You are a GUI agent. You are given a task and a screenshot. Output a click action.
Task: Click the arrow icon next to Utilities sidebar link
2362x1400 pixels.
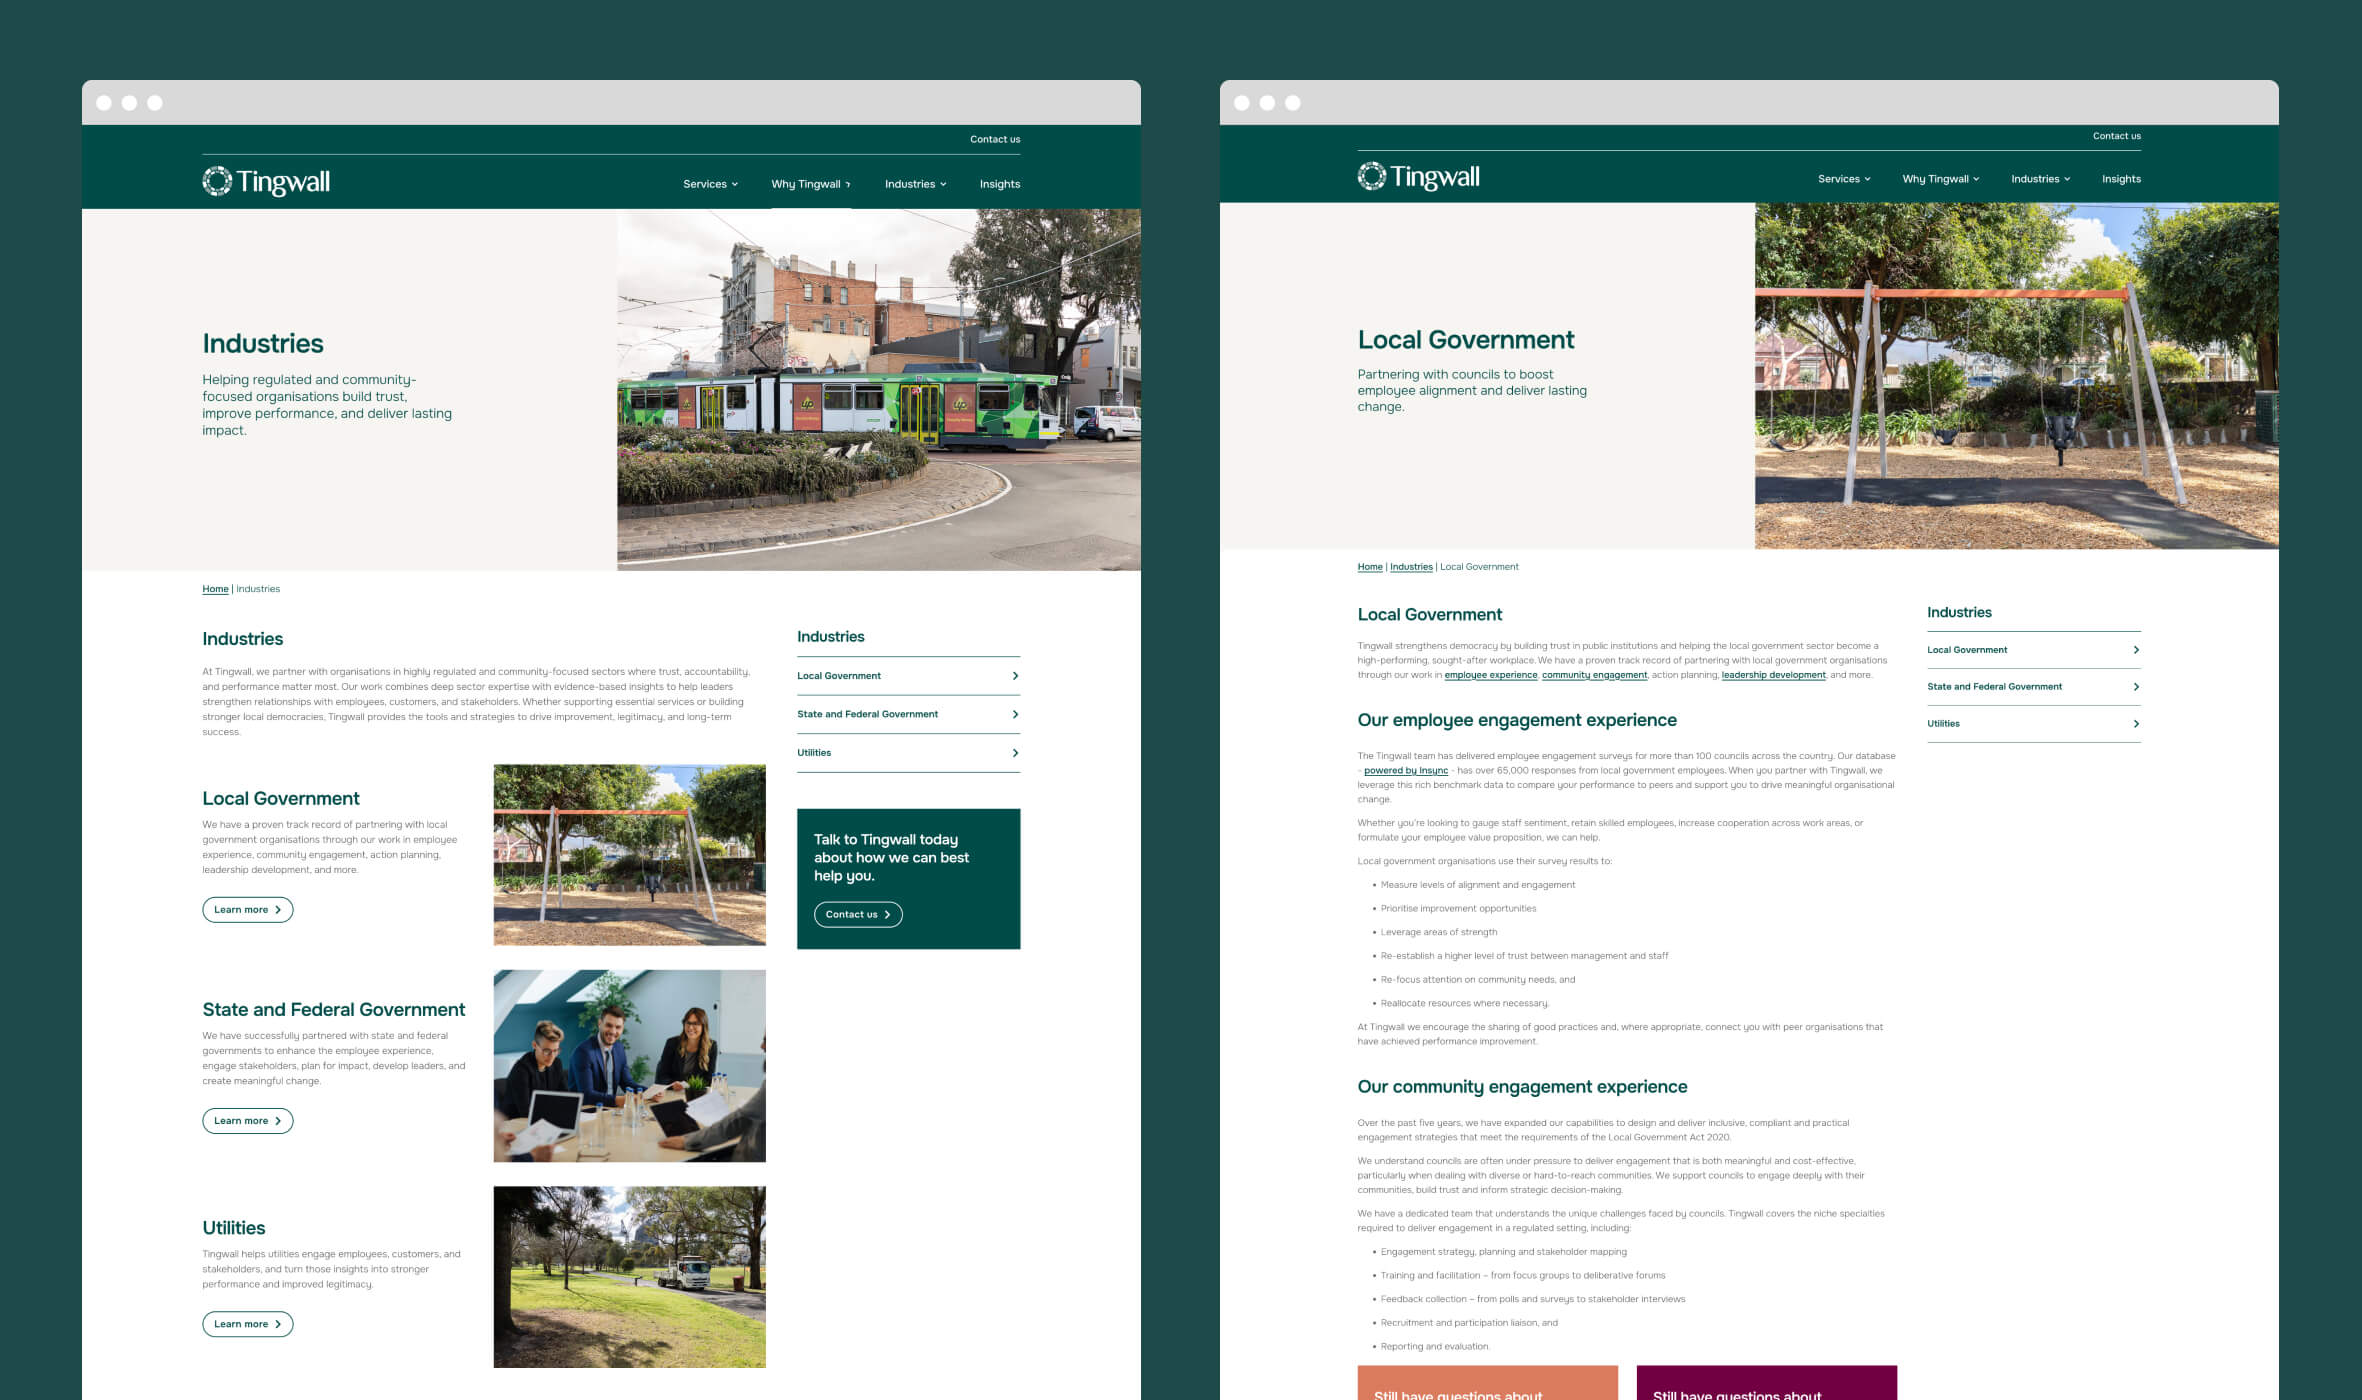(x=1015, y=753)
